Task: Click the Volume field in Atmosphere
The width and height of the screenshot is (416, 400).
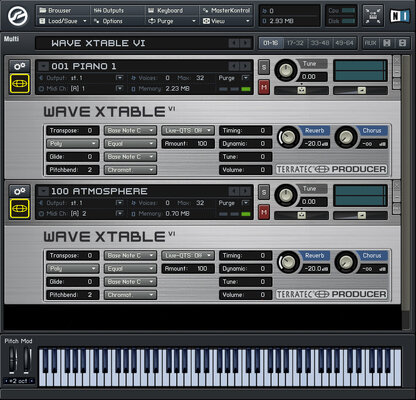Action: click(245, 295)
